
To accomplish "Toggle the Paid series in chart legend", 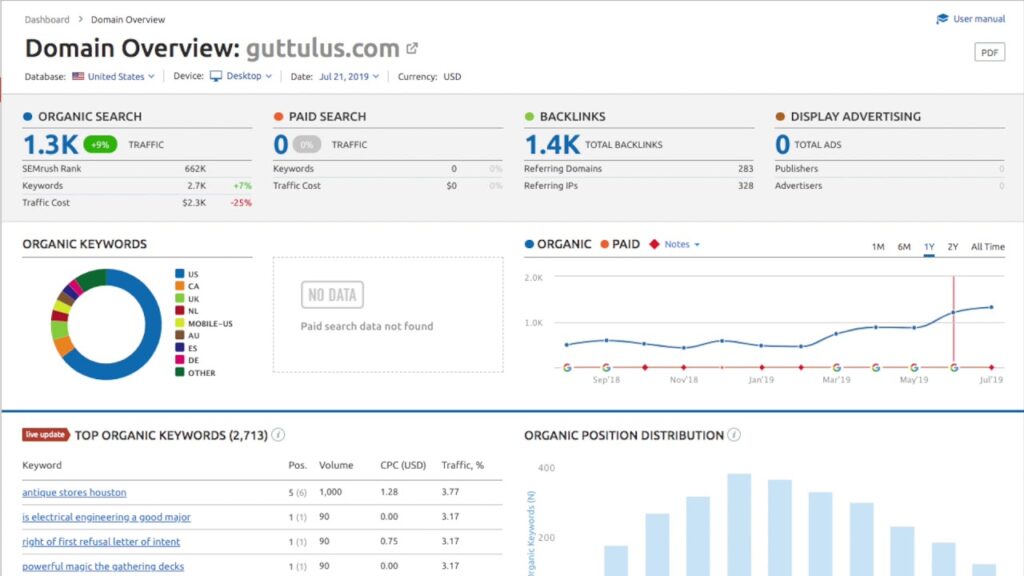I will [x=620, y=244].
